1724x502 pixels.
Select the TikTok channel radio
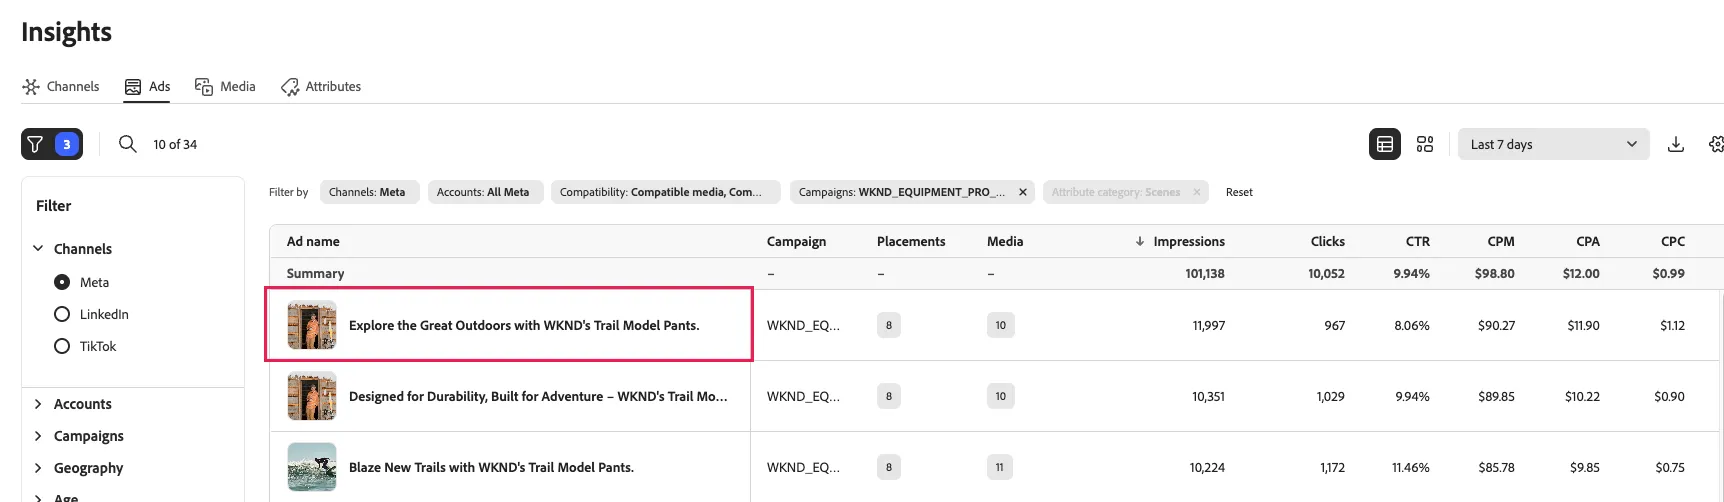(x=62, y=346)
